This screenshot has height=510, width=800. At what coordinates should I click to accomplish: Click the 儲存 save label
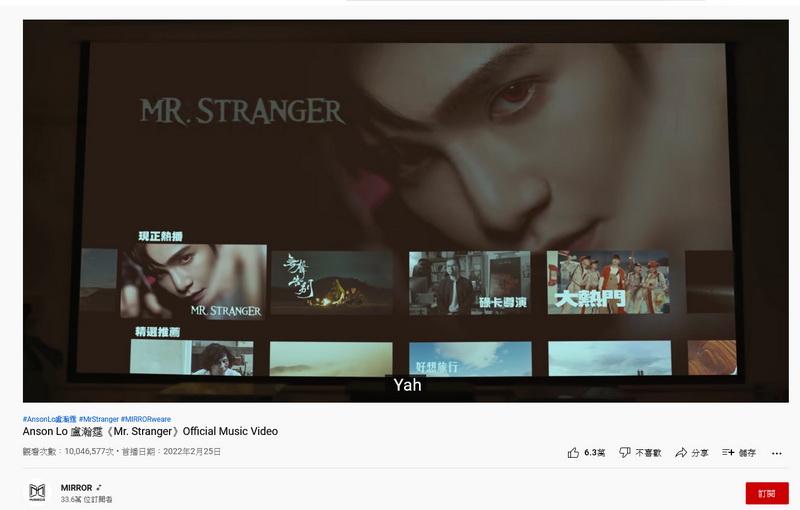[747, 452]
